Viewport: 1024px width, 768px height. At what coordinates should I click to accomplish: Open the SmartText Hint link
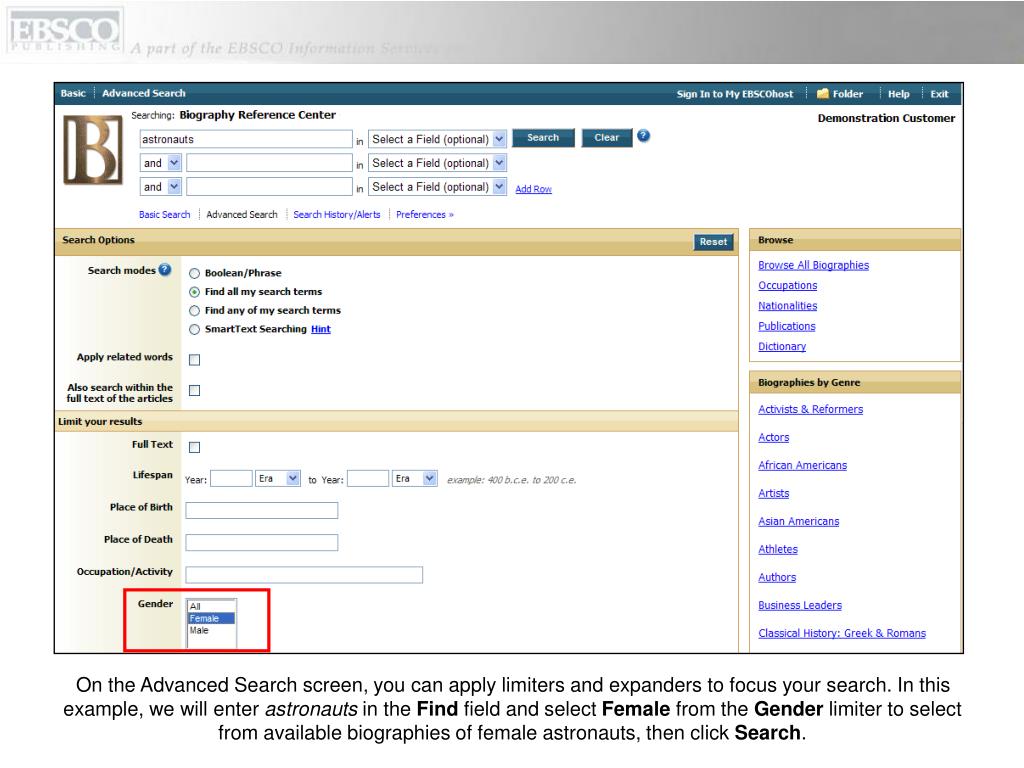point(321,329)
